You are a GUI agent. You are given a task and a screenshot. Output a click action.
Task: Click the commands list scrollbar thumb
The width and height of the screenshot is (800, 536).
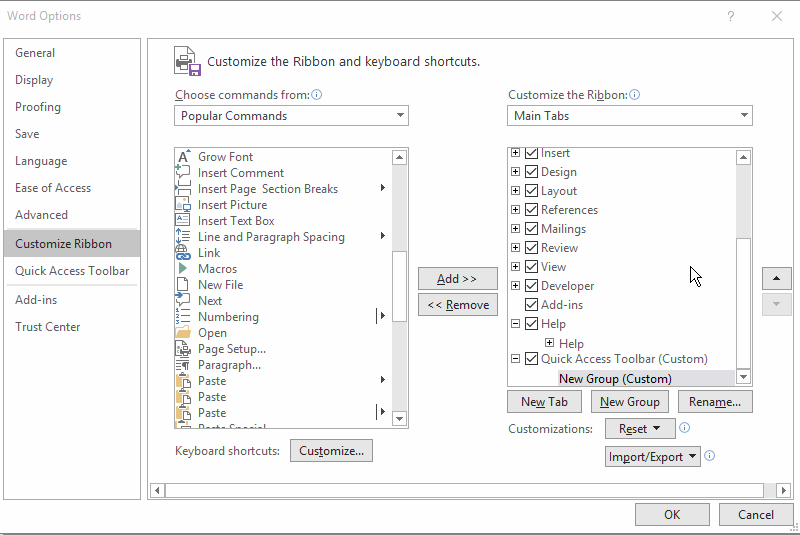399,286
